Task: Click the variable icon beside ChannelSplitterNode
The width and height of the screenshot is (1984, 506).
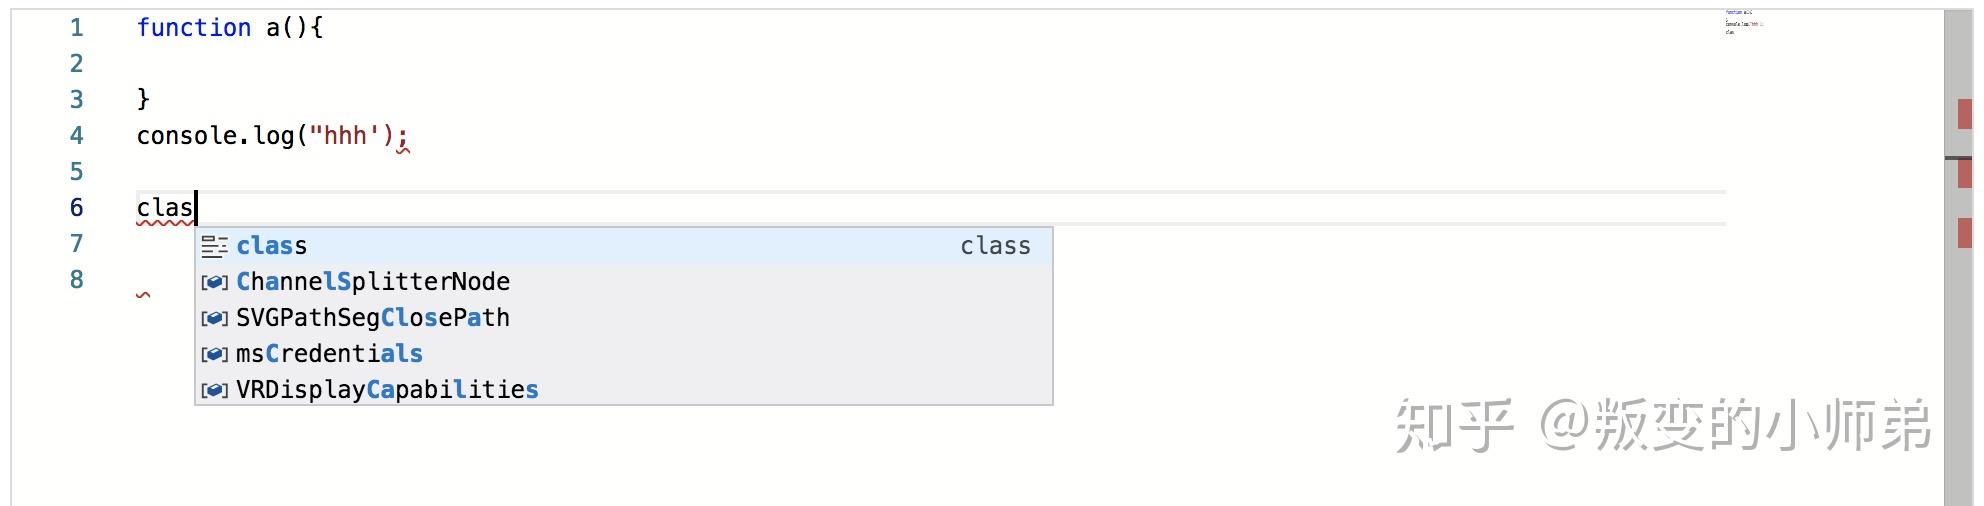Action: [x=214, y=283]
